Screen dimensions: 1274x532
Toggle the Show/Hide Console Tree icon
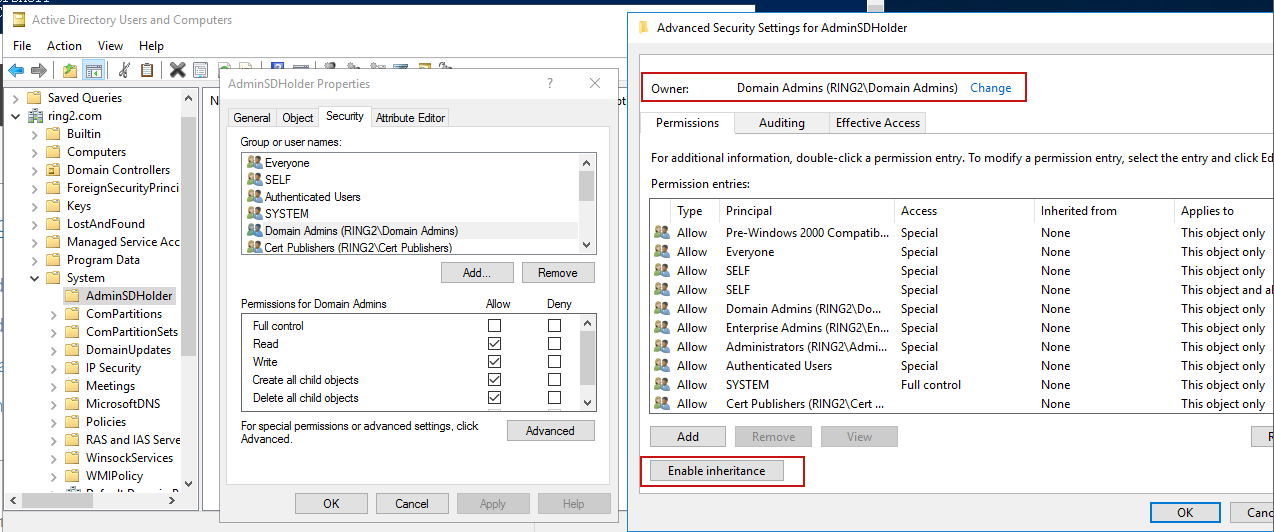[x=93, y=70]
